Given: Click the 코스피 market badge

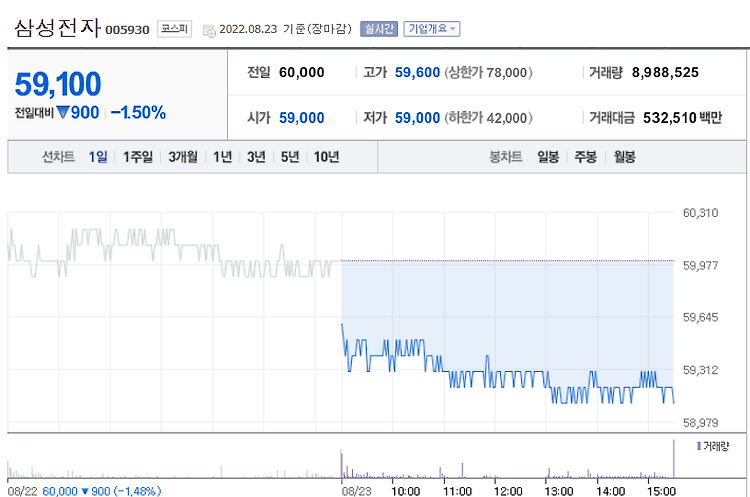Looking at the screenshot, I should click(174, 29).
